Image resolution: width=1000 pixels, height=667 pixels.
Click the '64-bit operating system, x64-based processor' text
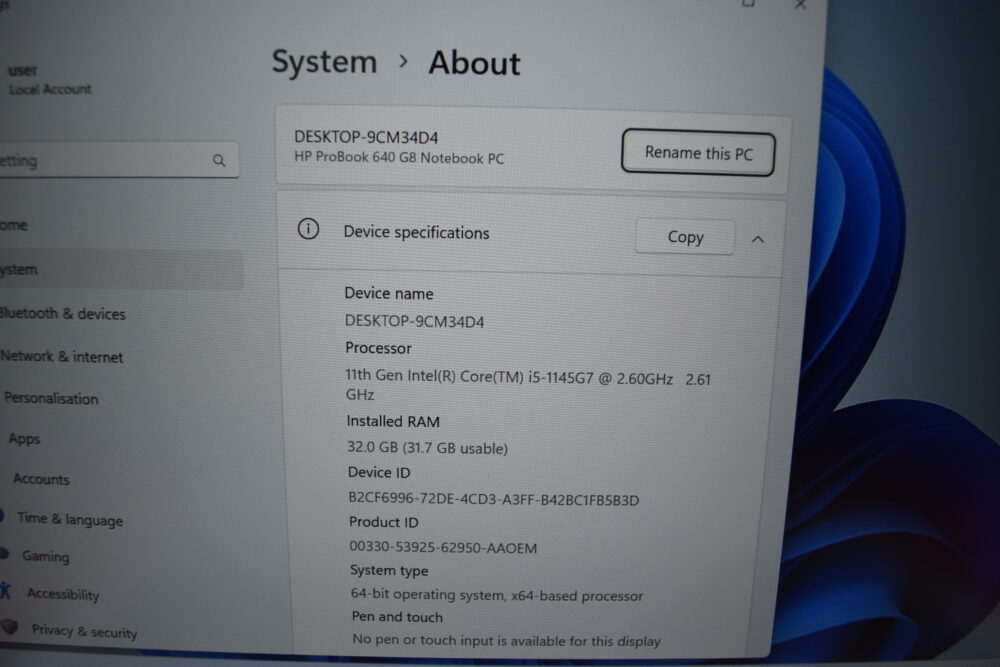click(x=497, y=595)
